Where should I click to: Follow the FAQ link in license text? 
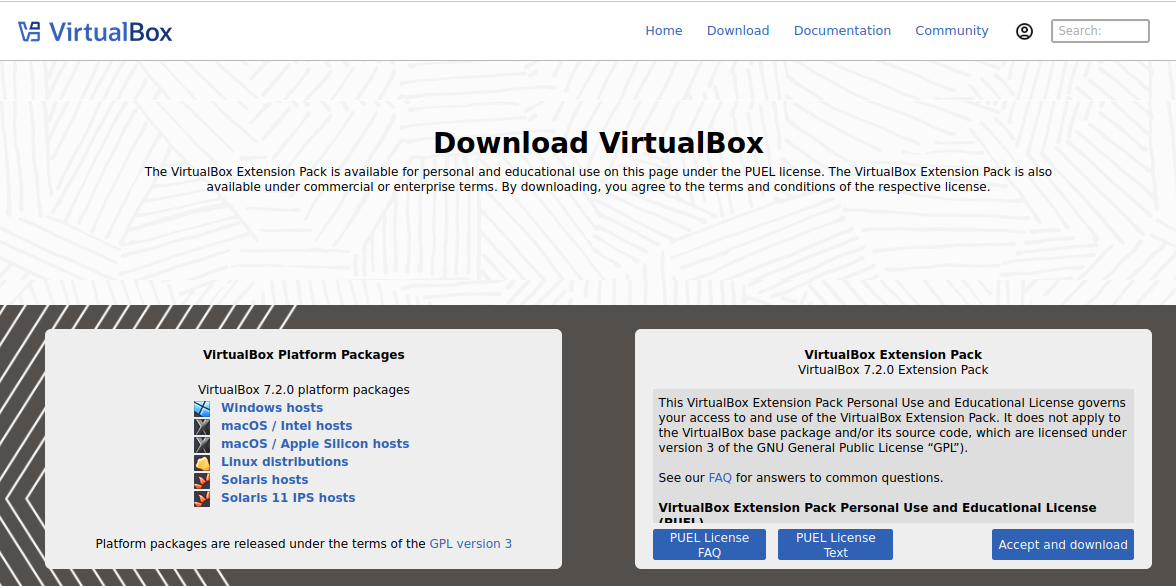click(x=720, y=478)
